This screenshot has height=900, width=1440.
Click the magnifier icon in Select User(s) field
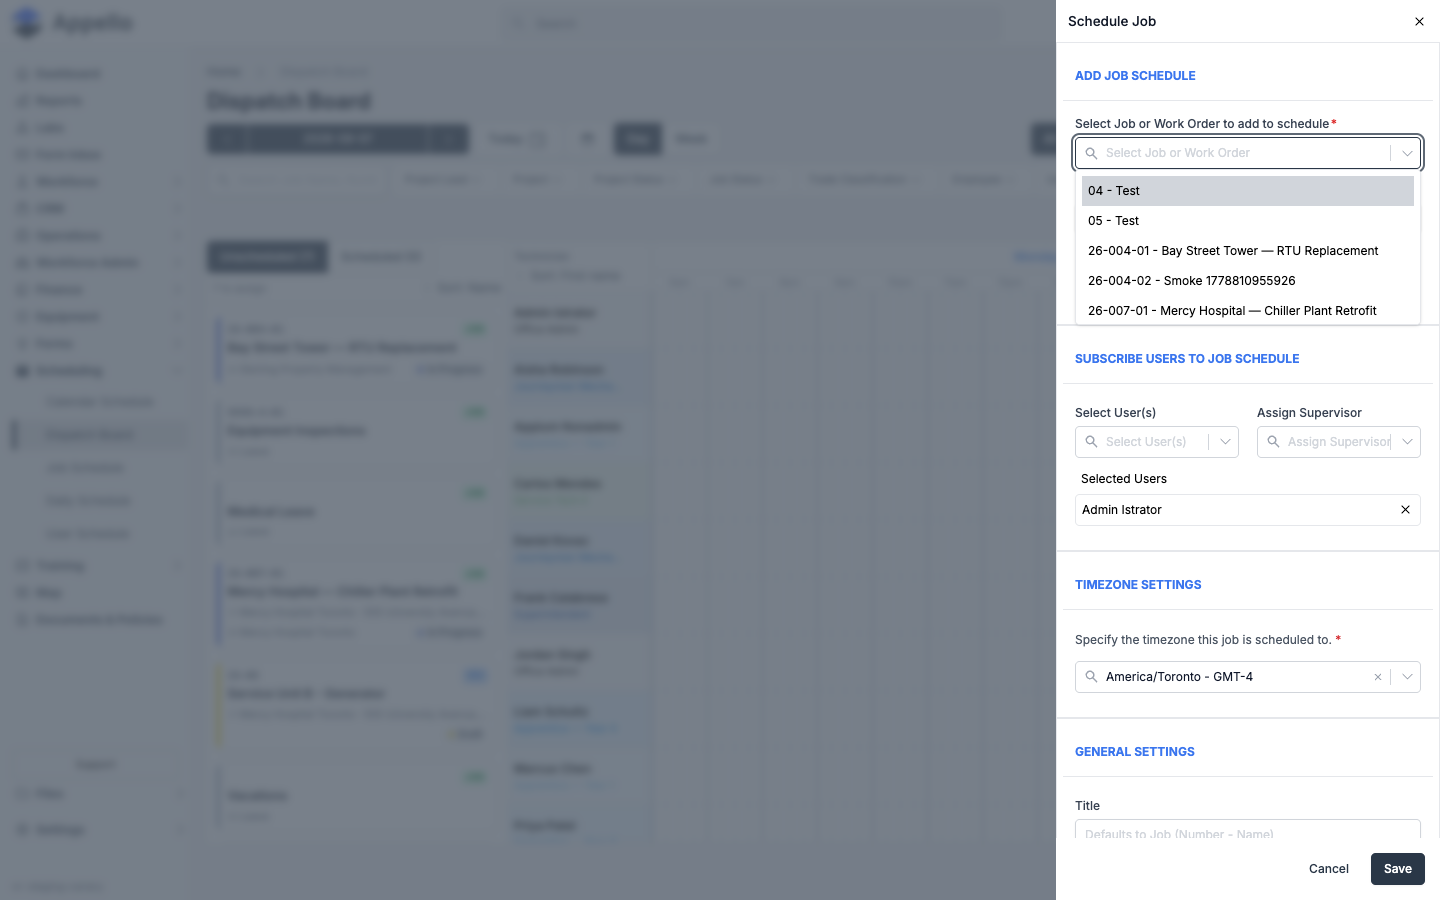click(1092, 442)
